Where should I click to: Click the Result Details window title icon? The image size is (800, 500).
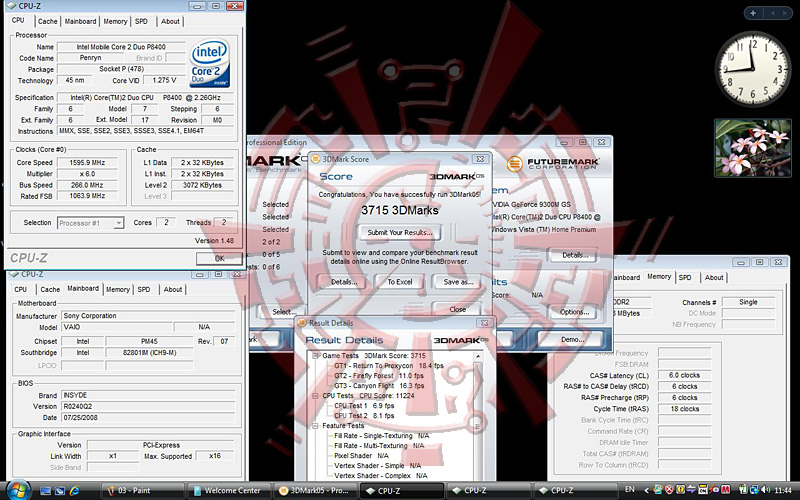click(x=302, y=323)
